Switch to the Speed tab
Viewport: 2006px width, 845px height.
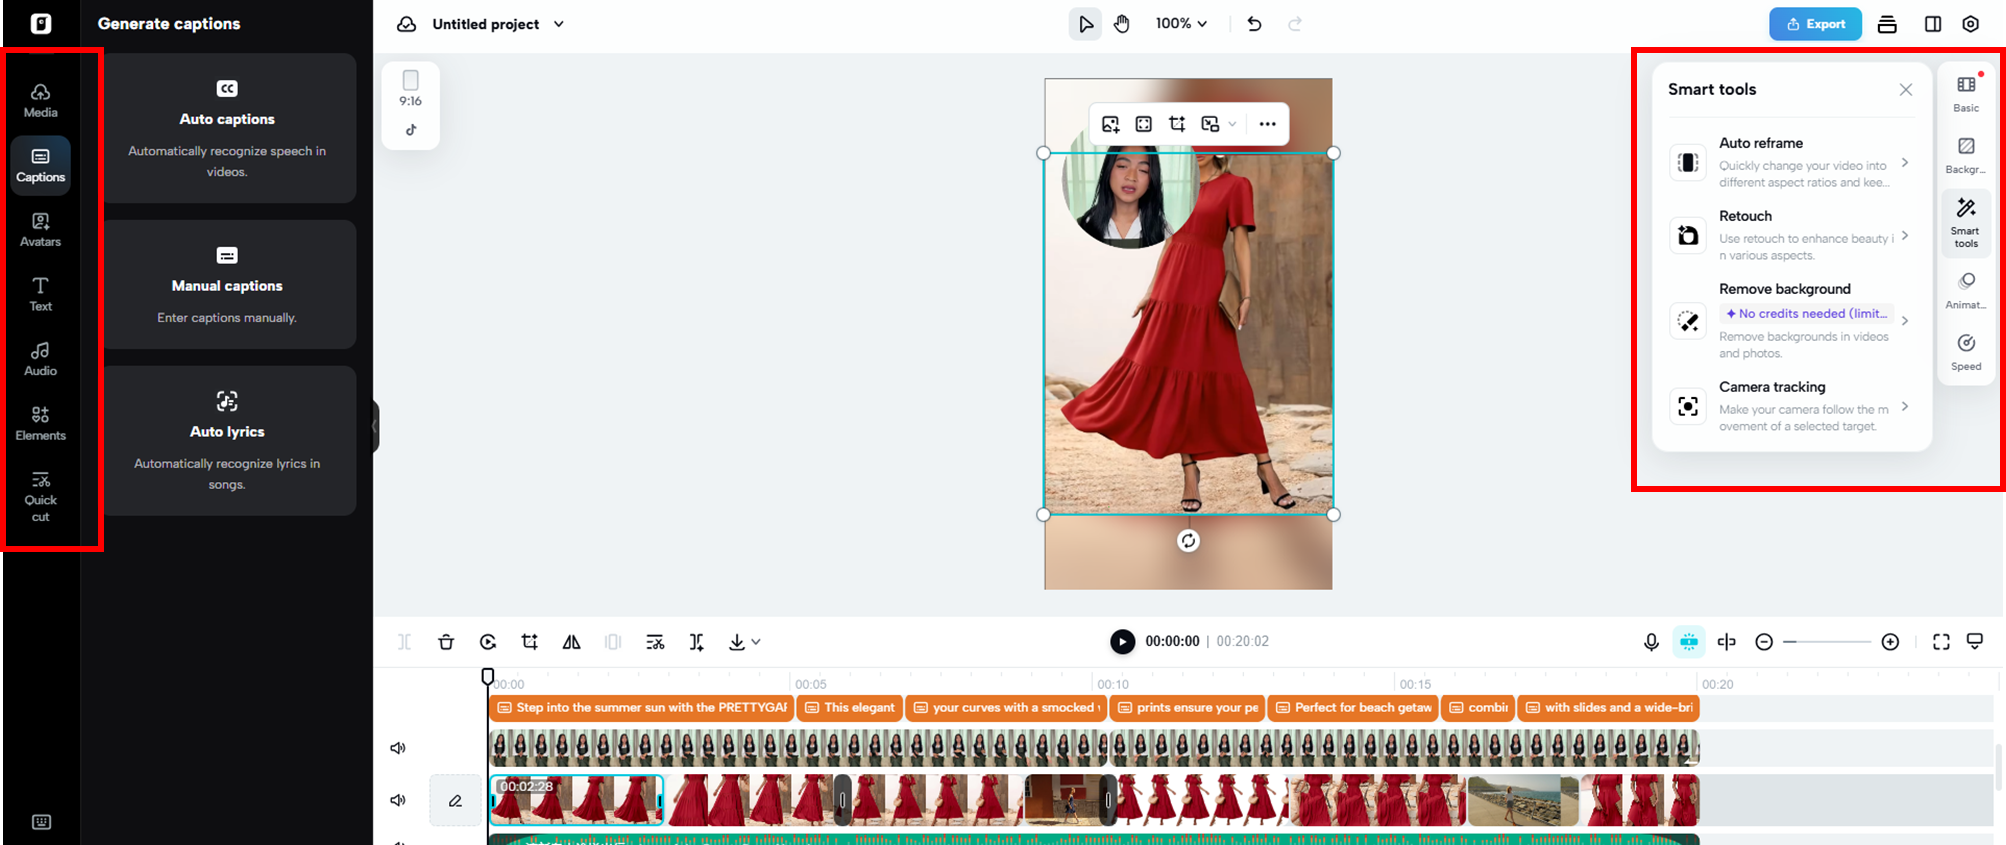(1965, 352)
